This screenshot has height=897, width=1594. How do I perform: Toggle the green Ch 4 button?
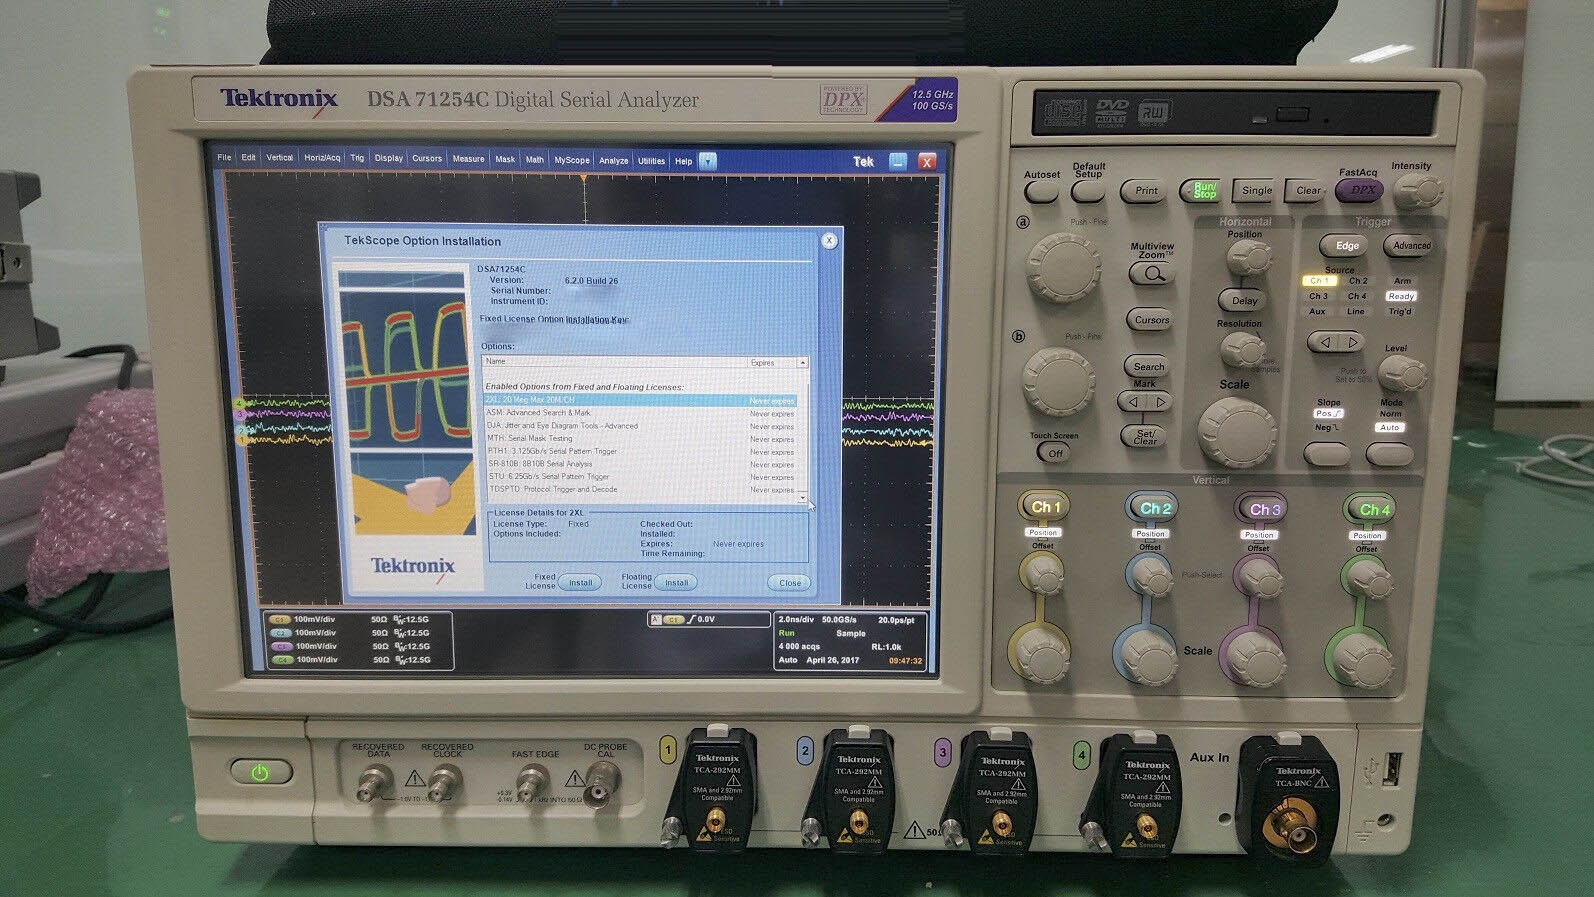click(x=1373, y=509)
